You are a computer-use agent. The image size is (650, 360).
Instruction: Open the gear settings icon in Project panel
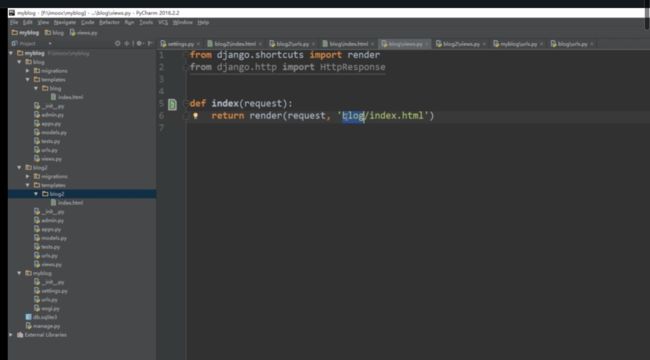click(x=139, y=44)
